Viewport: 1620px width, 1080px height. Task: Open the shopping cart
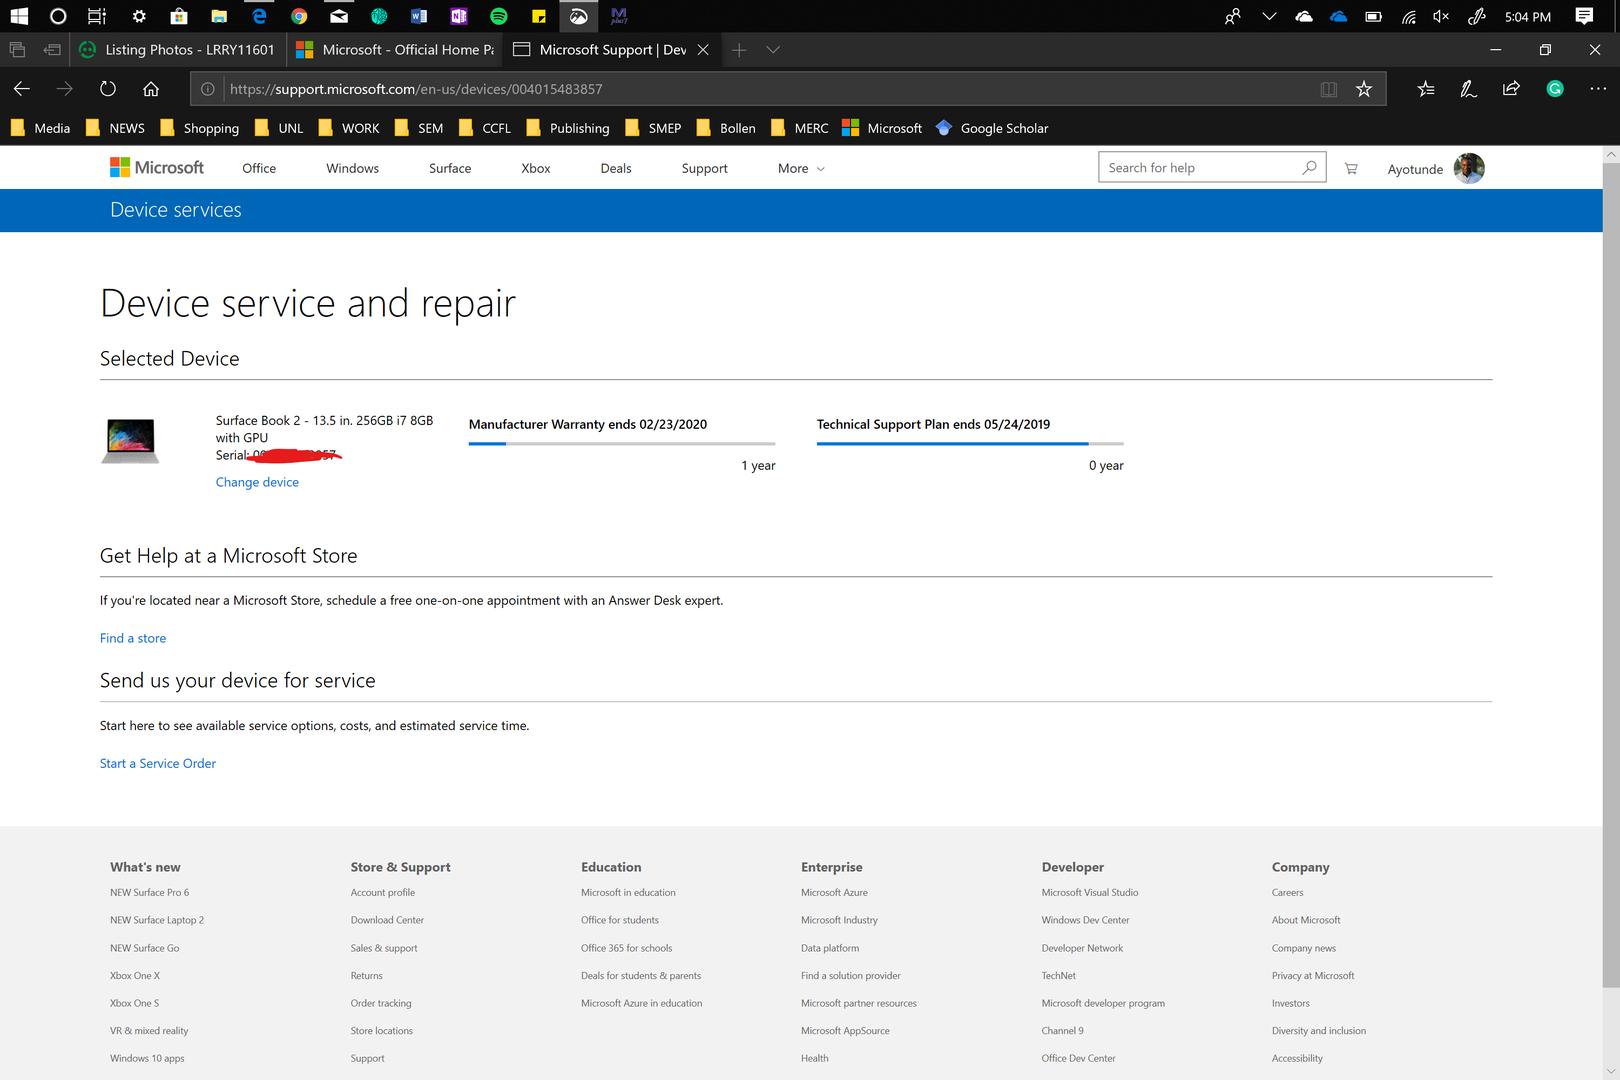tap(1351, 169)
